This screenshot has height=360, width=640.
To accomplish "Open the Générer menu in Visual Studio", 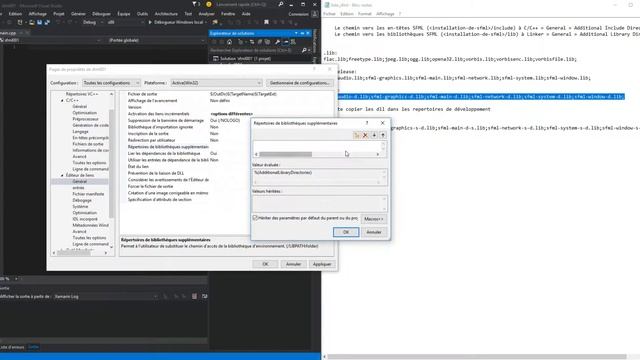I will 78,14.
